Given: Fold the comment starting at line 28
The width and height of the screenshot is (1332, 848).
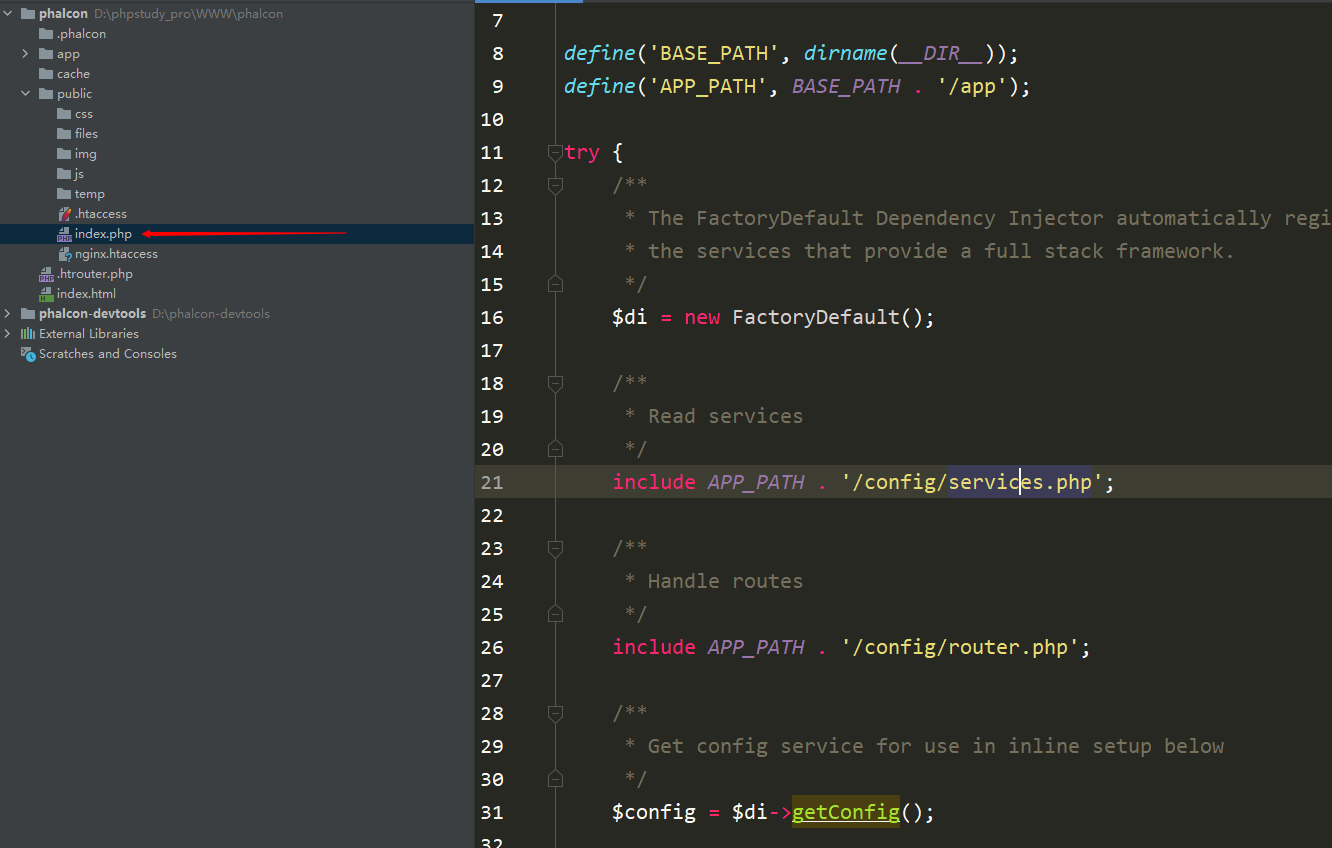Looking at the screenshot, I should click(x=555, y=713).
